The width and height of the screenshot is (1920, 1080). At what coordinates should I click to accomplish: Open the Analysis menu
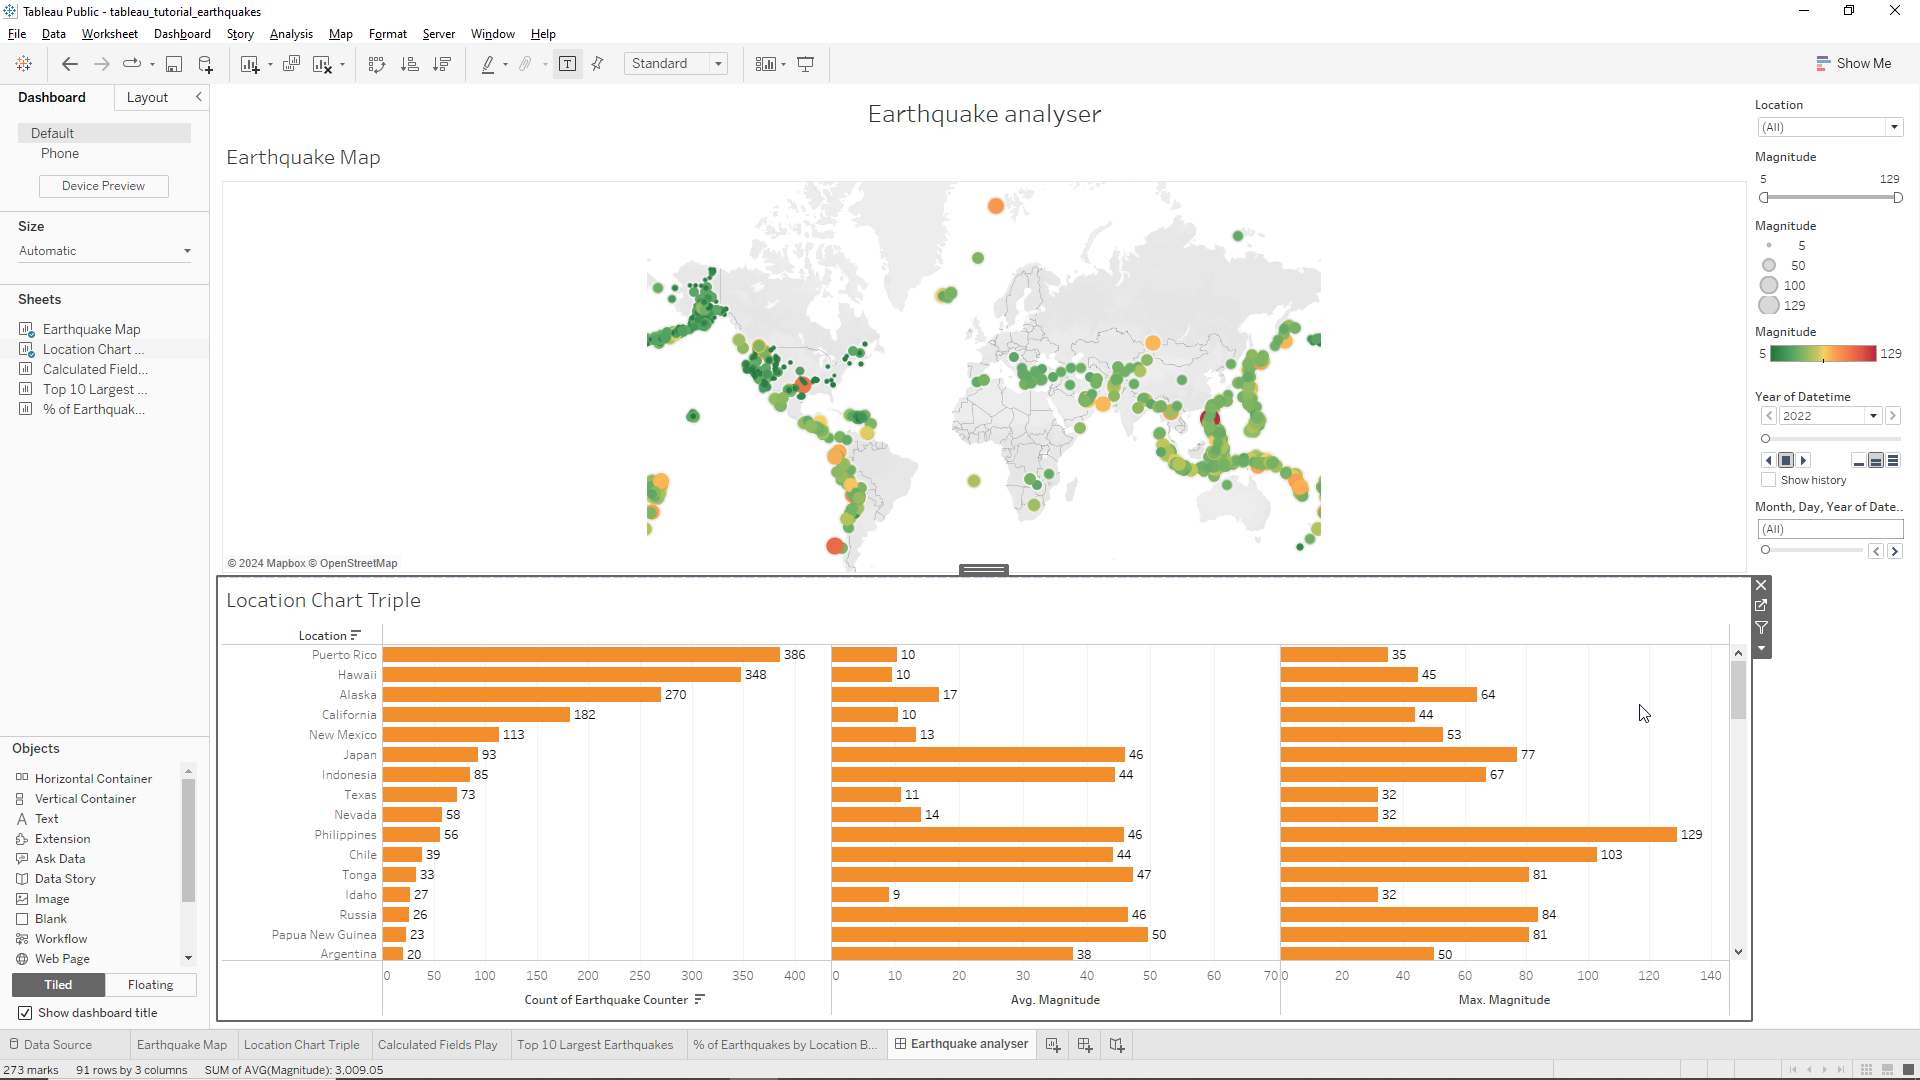tap(291, 34)
